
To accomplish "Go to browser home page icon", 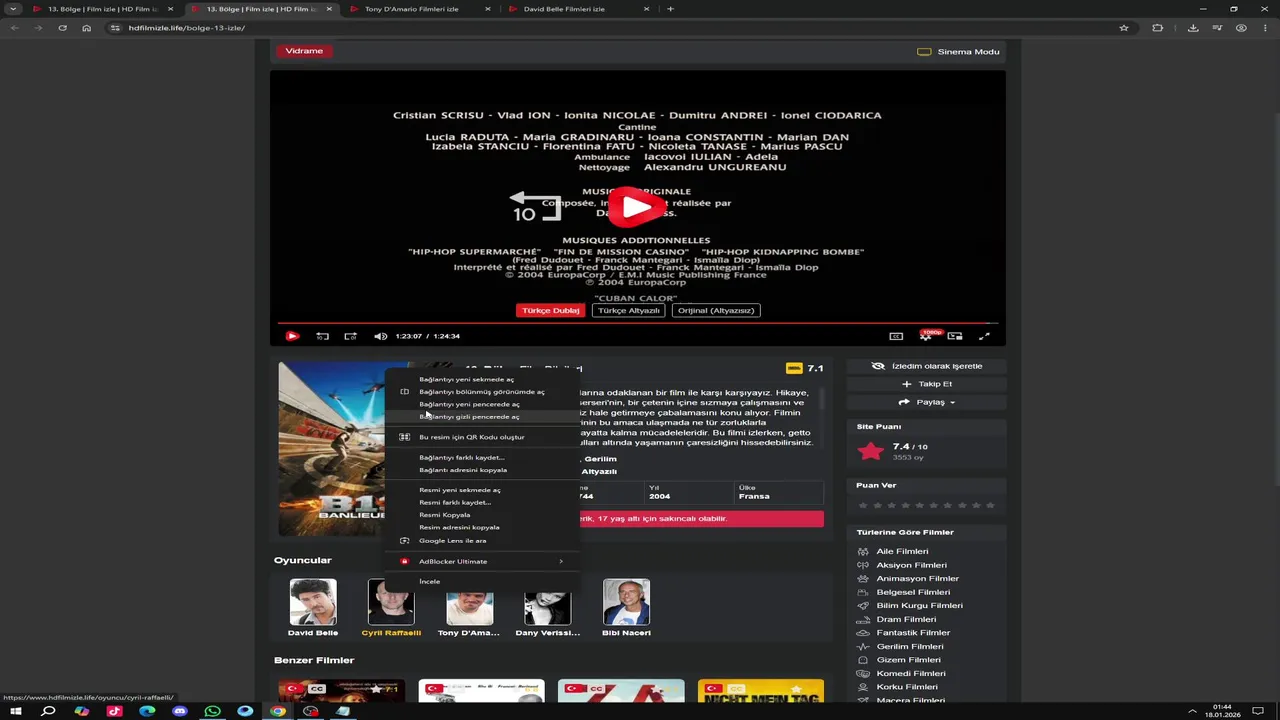I will point(86,28).
